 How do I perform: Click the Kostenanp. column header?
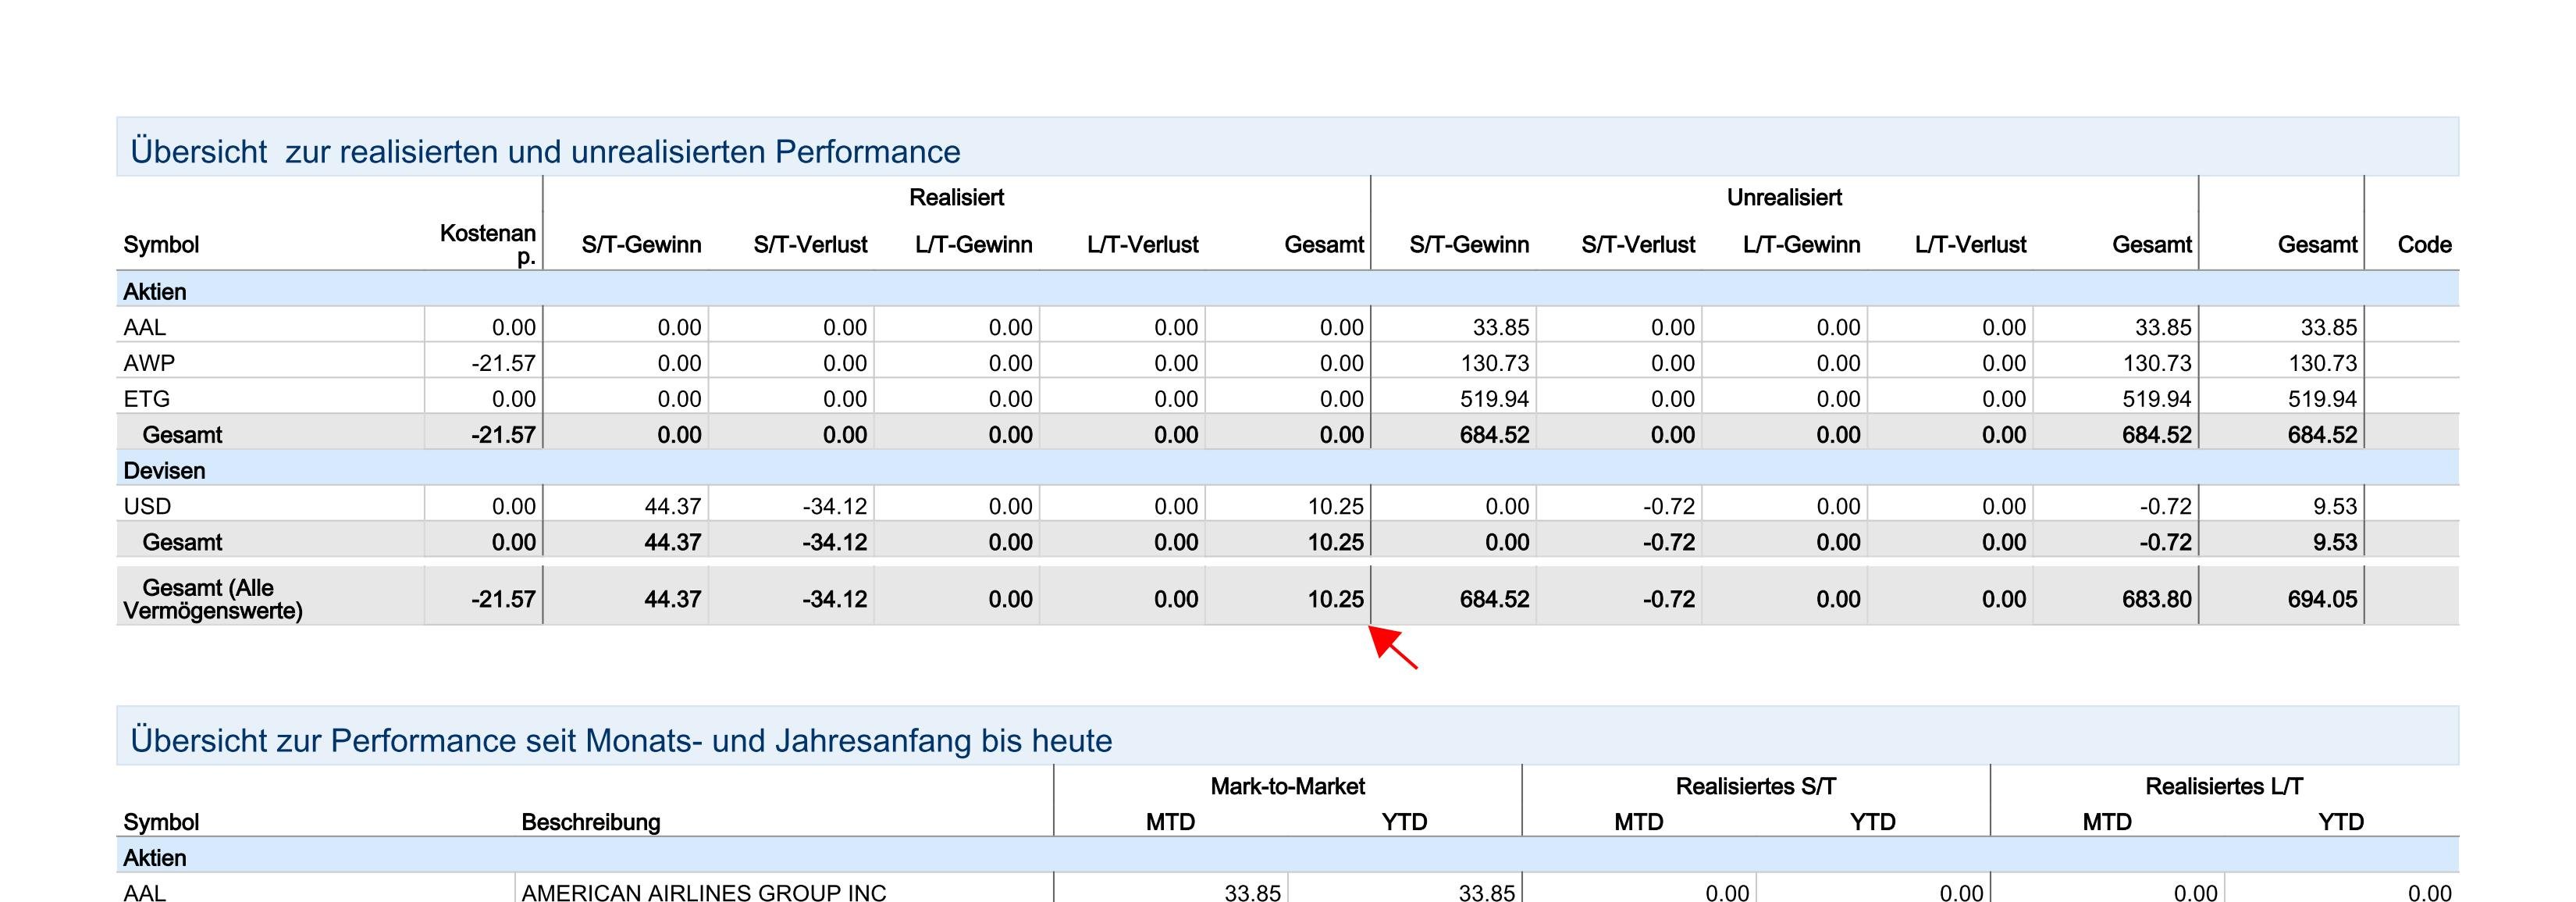[x=488, y=243]
